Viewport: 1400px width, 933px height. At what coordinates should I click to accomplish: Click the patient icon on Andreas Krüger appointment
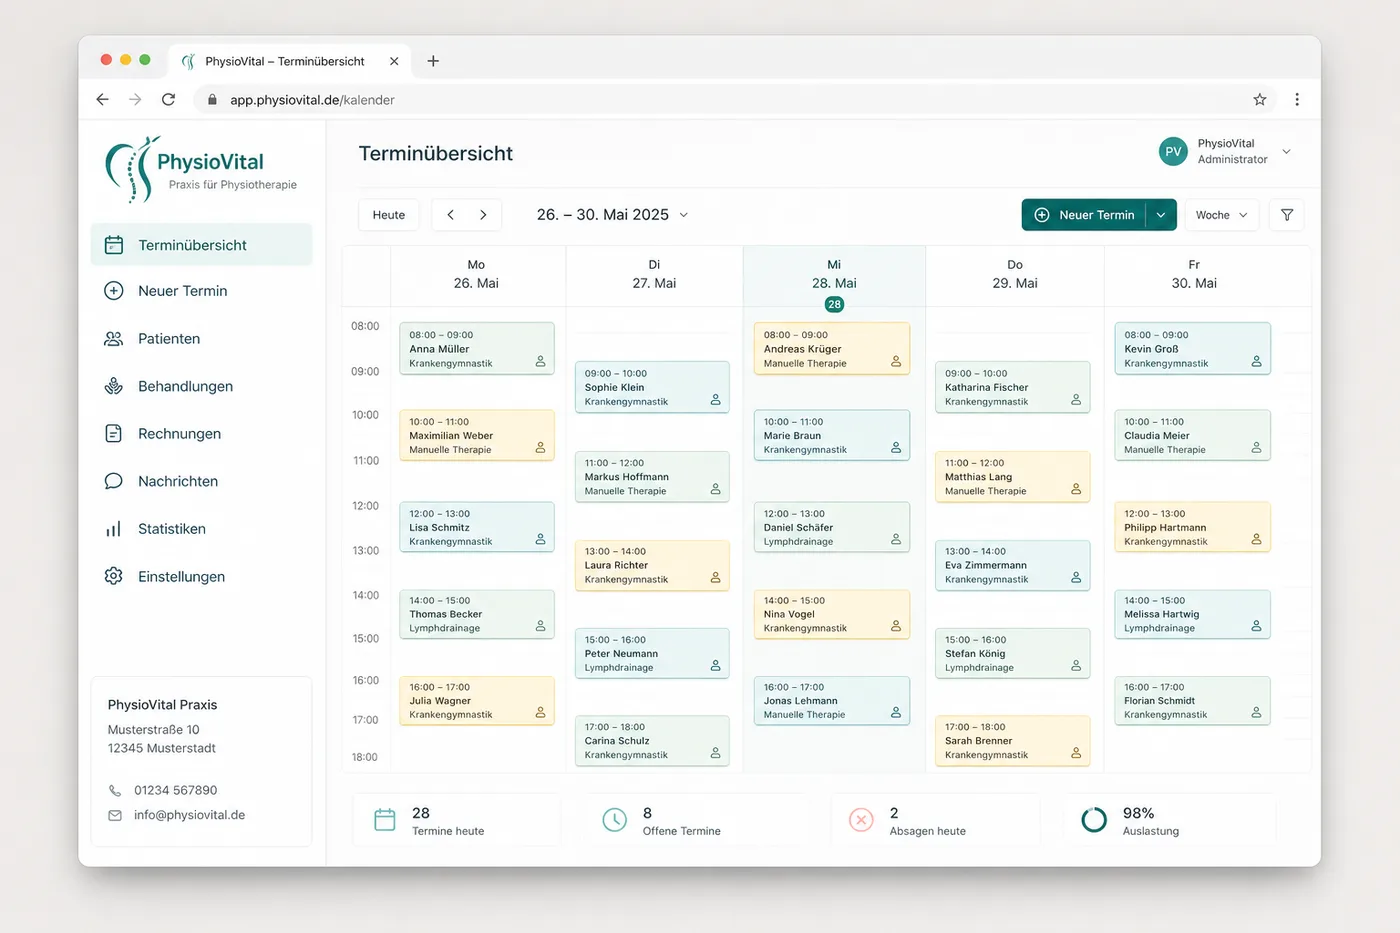tap(896, 361)
